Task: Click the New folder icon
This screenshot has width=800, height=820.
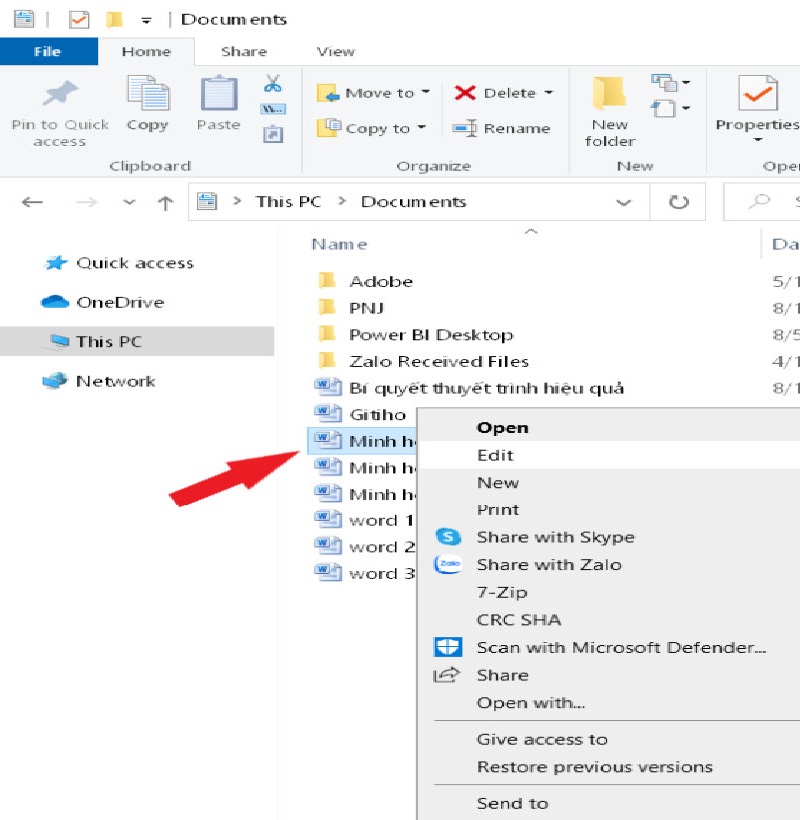Action: [610, 94]
